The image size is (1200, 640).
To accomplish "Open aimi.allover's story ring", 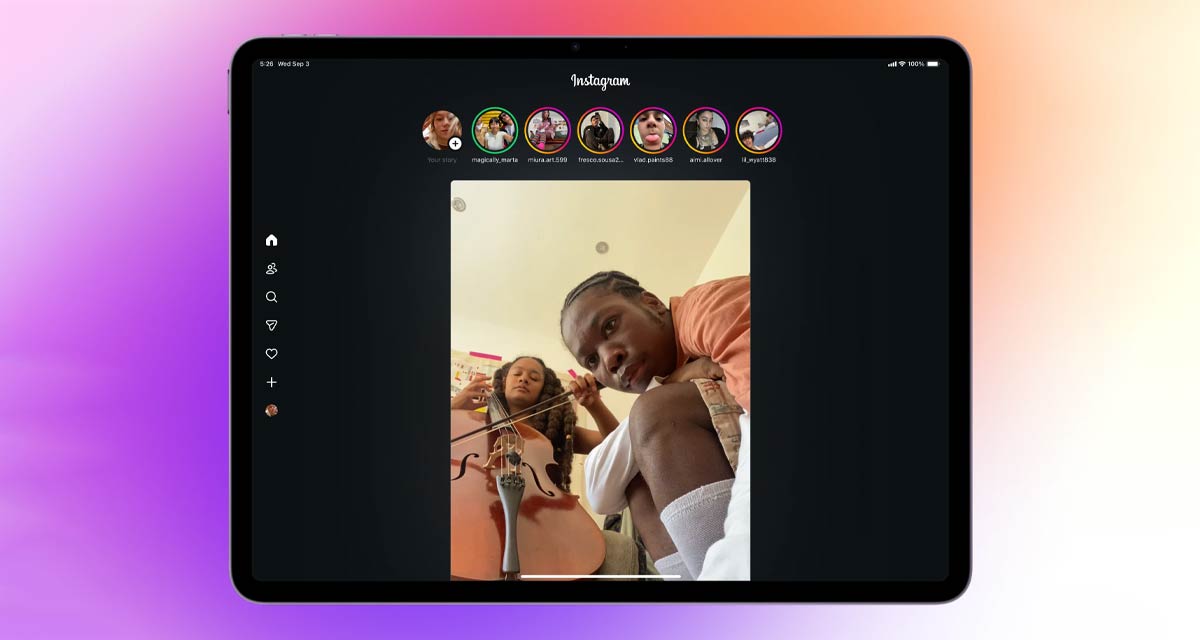I will (706, 130).
